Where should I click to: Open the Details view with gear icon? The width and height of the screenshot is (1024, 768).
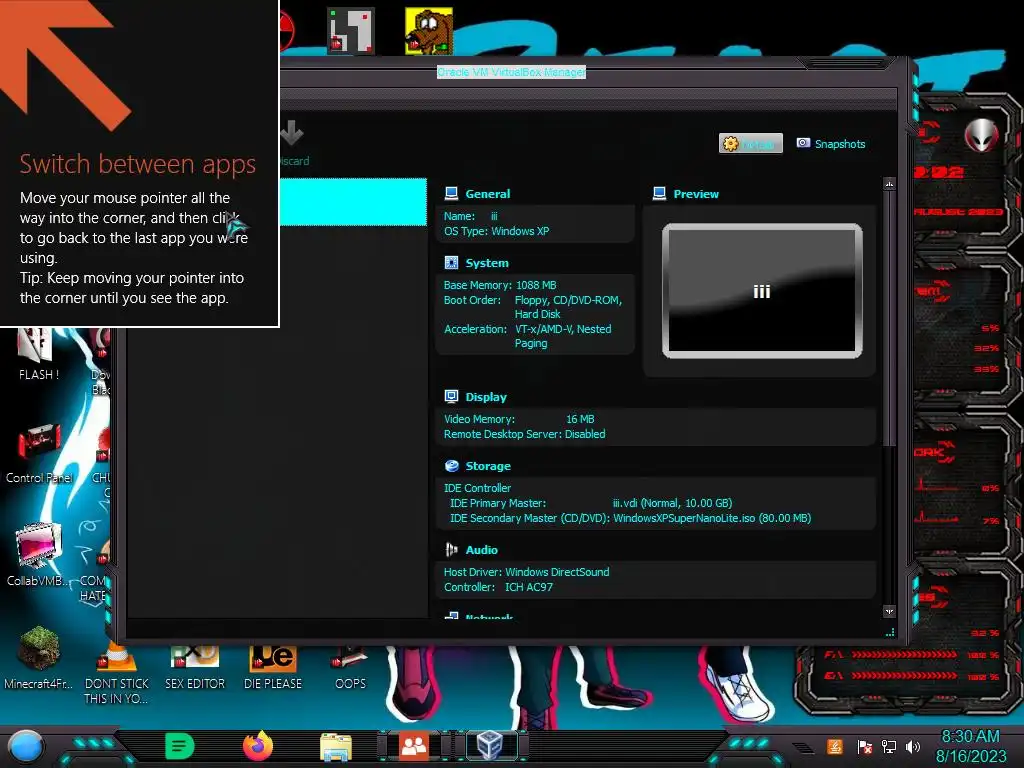(x=750, y=144)
